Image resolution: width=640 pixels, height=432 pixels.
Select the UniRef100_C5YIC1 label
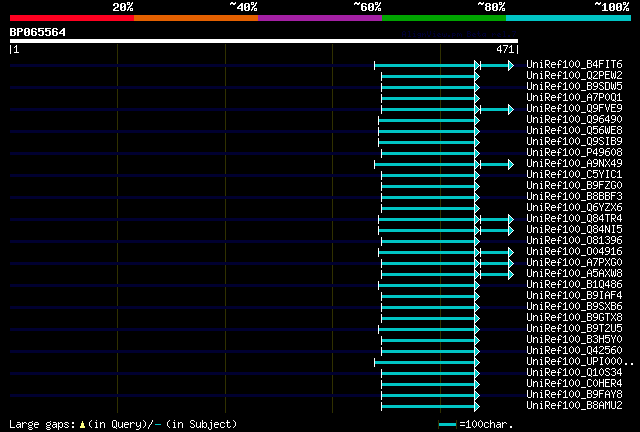click(574, 175)
